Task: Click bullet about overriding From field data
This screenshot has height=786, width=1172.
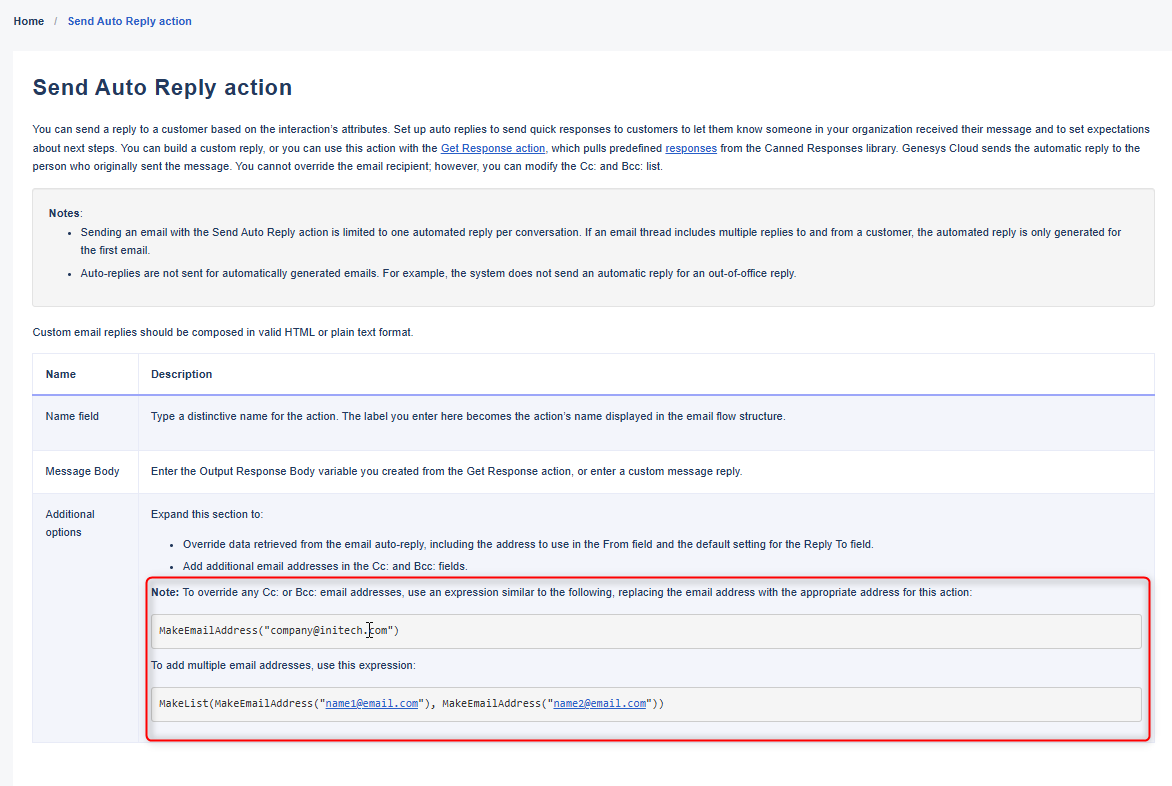Action: tap(528, 544)
